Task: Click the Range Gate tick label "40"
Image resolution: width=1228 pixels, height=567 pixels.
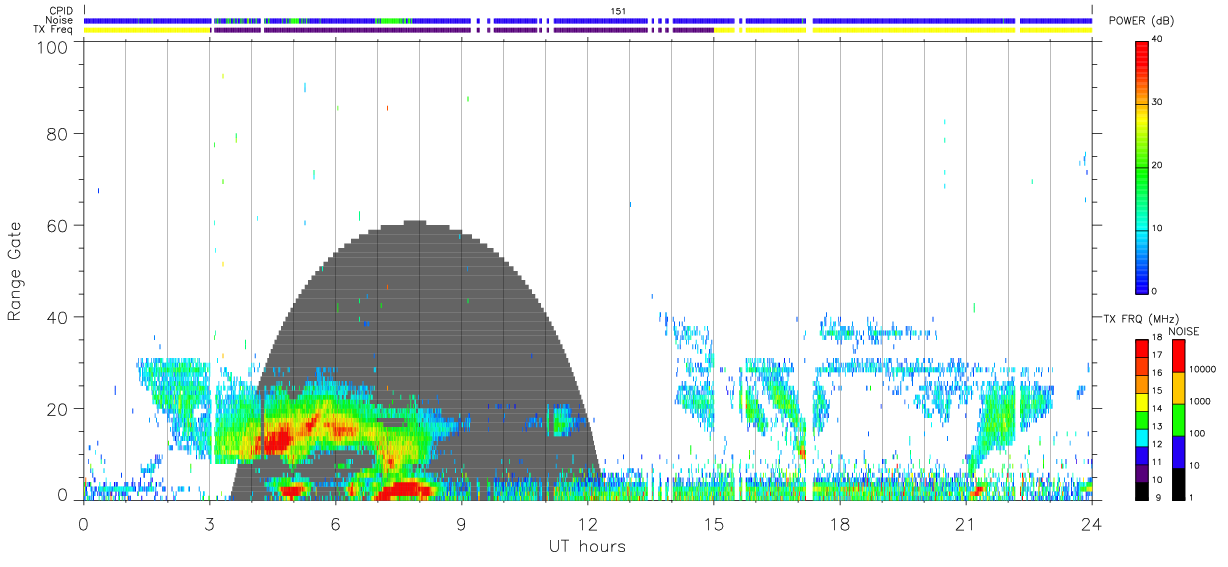Action: tap(57, 317)
